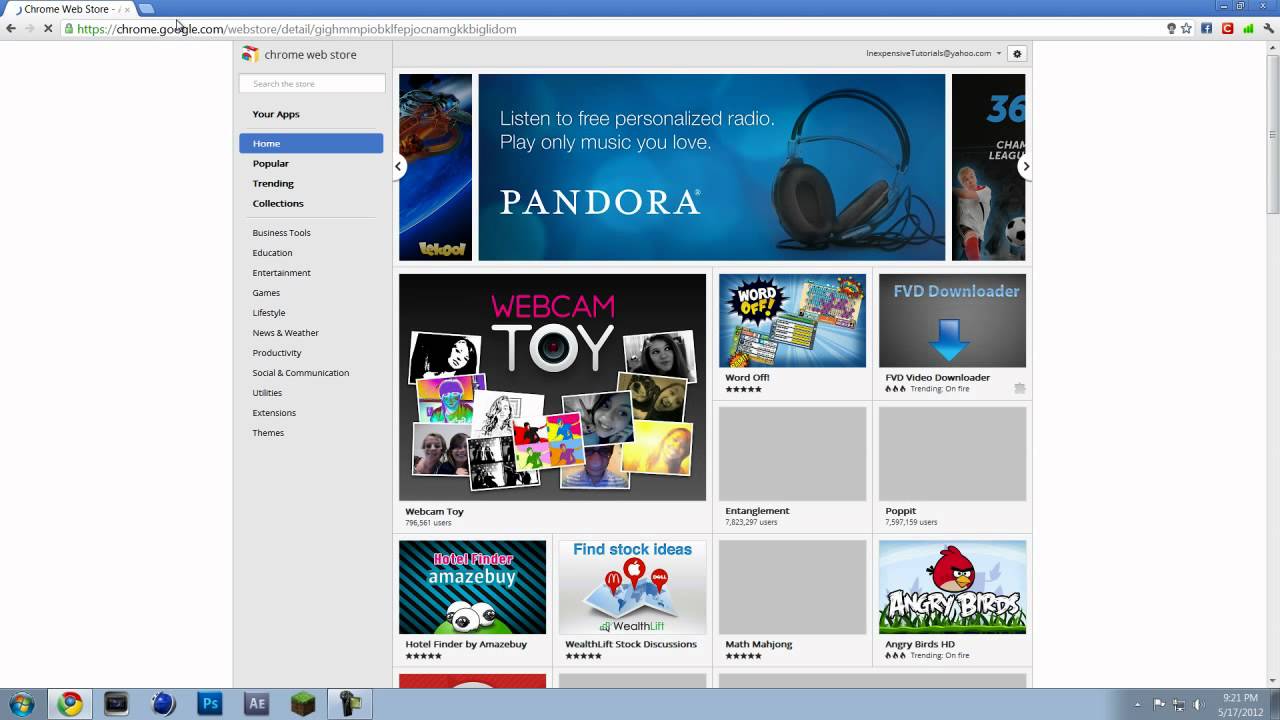This screenshot has height=720, width=1280.
Task: Launch Minecraft from the taskbar
Action: pyautogui.click(x=303, y=704)
